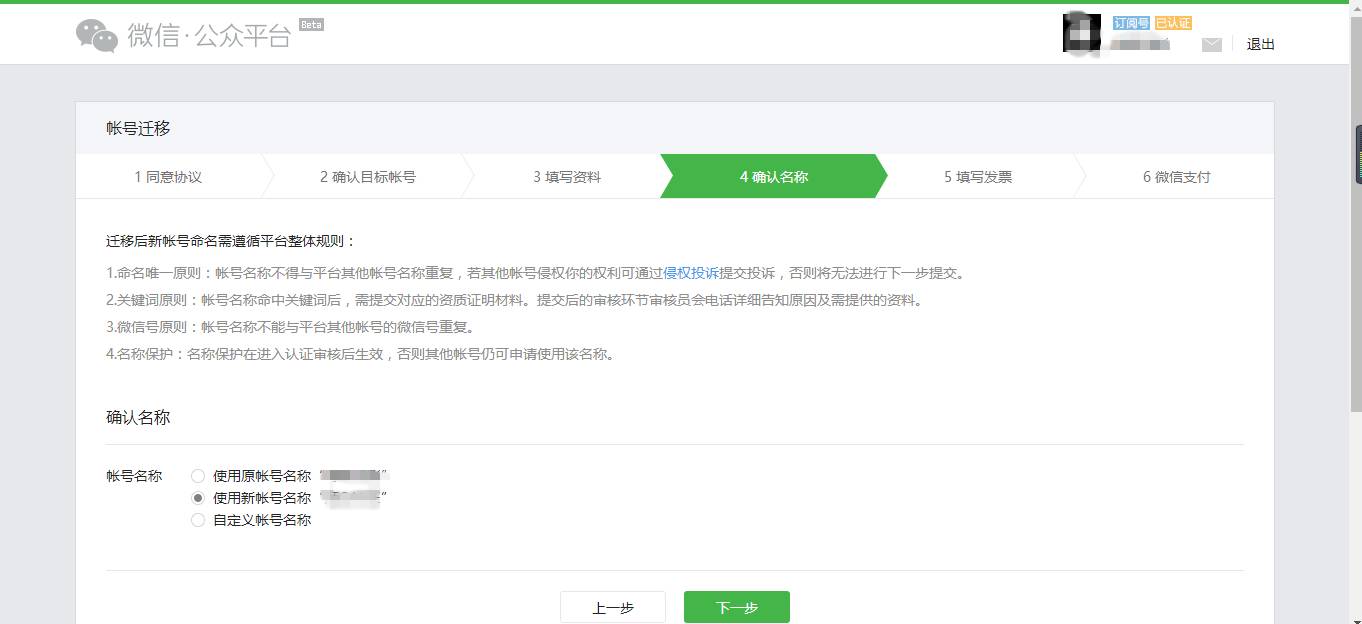Go to step 6 微信支付
1362x624 pixels.
click(x=1177, y=177)
